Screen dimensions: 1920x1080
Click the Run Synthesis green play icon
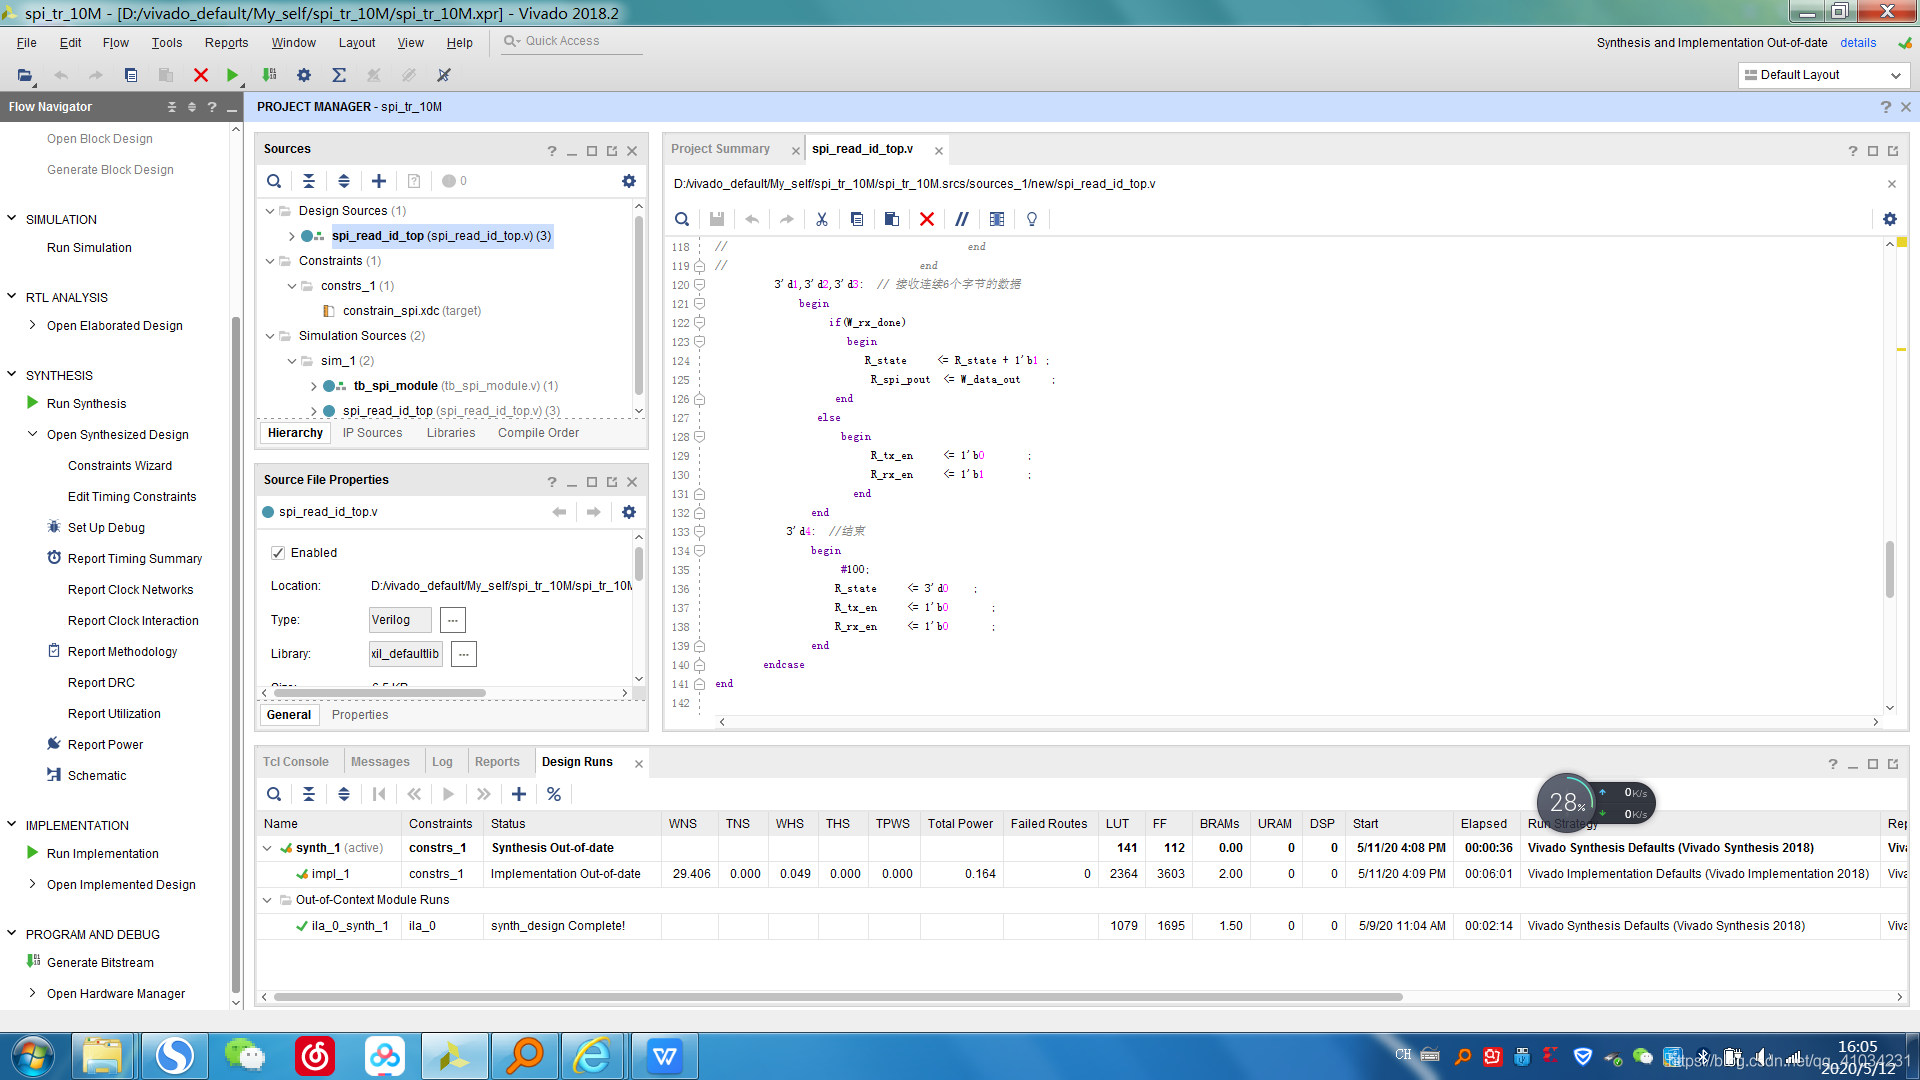(32, 403)
